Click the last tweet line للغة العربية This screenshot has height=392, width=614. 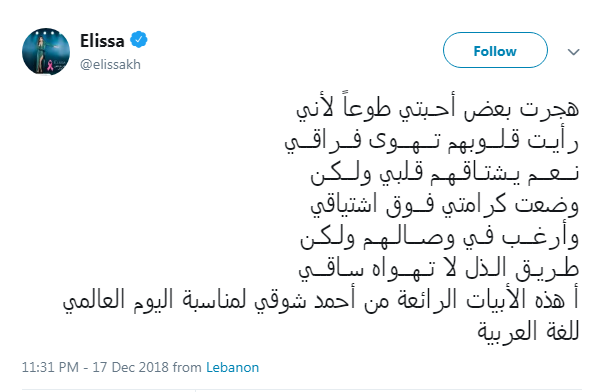pos(528,332)
